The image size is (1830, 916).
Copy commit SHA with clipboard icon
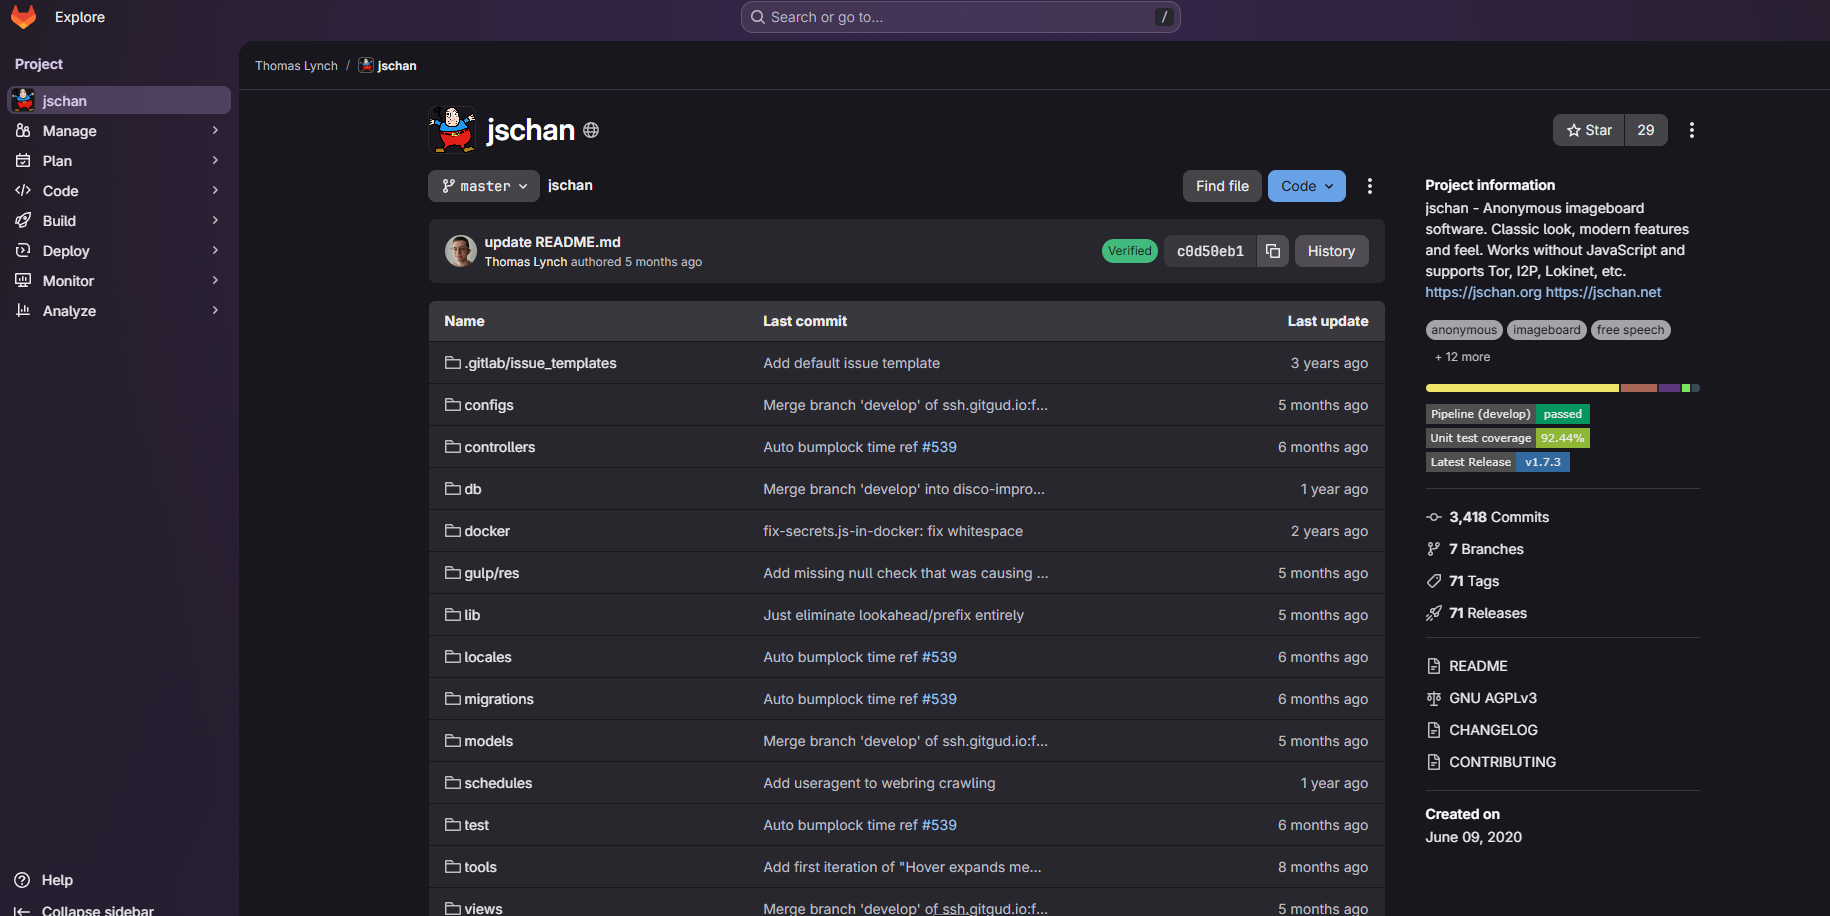pyautogui.click(x=1272, y=251)
